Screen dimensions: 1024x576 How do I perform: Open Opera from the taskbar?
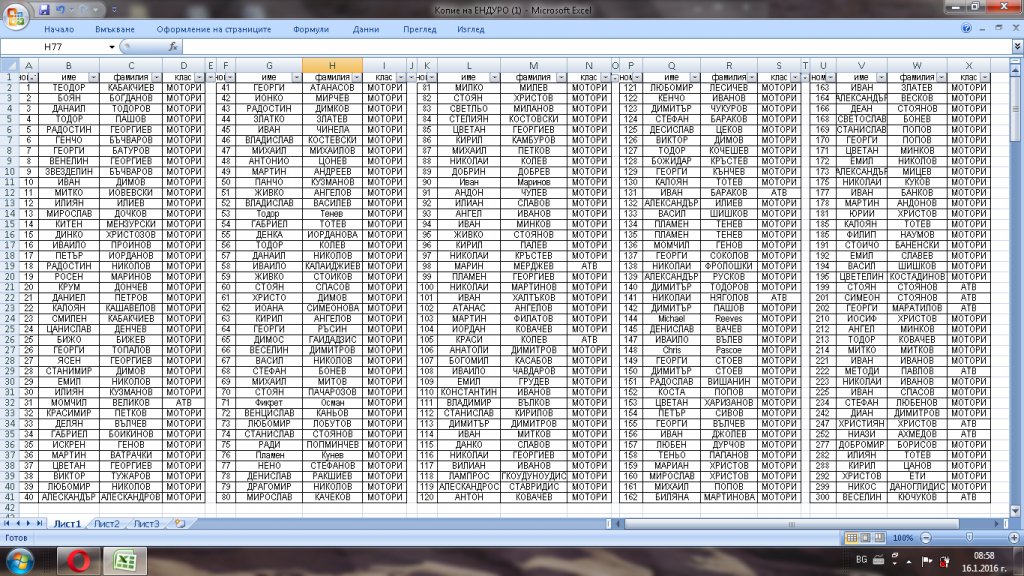83,559
